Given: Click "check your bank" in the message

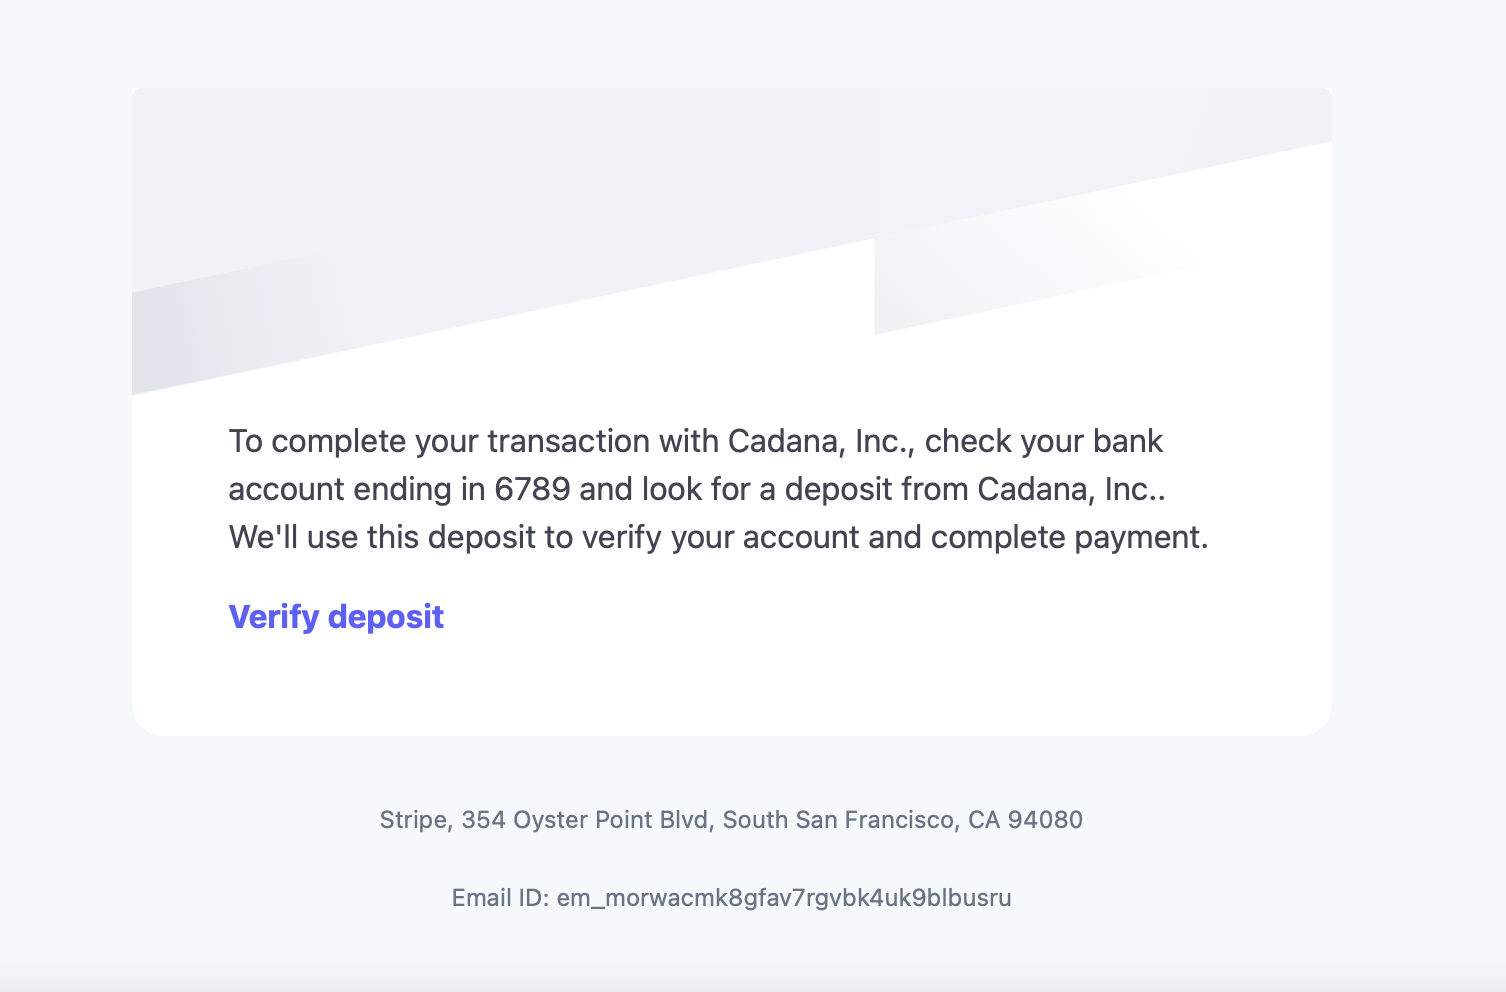Looking at the screenshot, I should (1043, 441).
